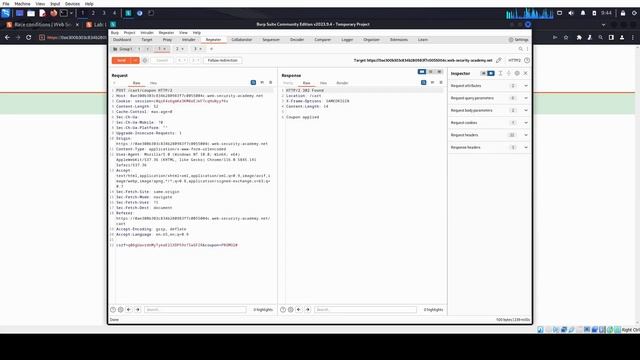Edit the target with the pencil icon

(499, 60)
